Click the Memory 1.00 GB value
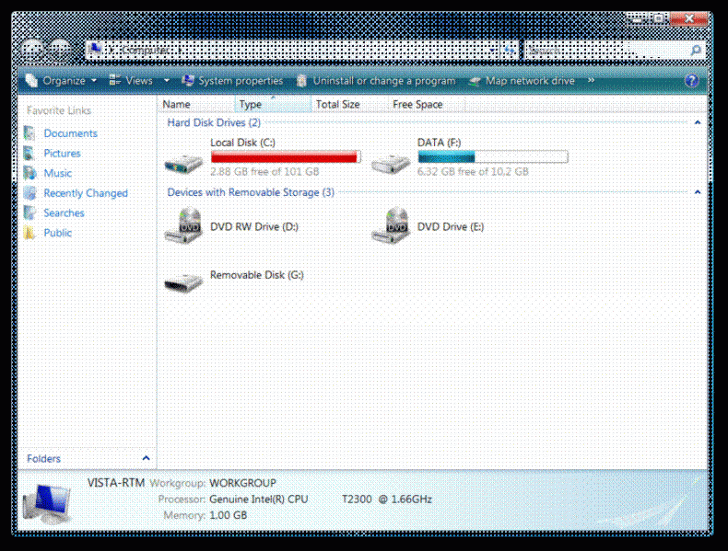Viewport: 728px width, 551px height. [x=228, y=515]
